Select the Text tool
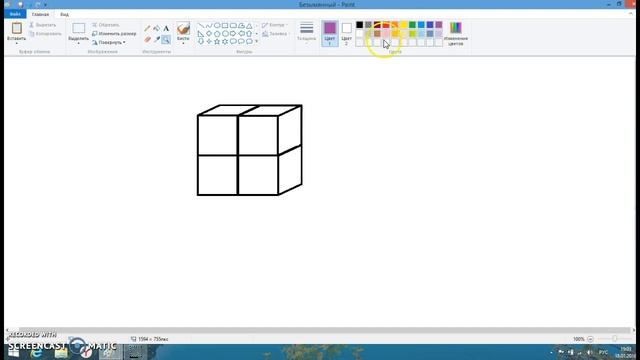 coord(166,29)
